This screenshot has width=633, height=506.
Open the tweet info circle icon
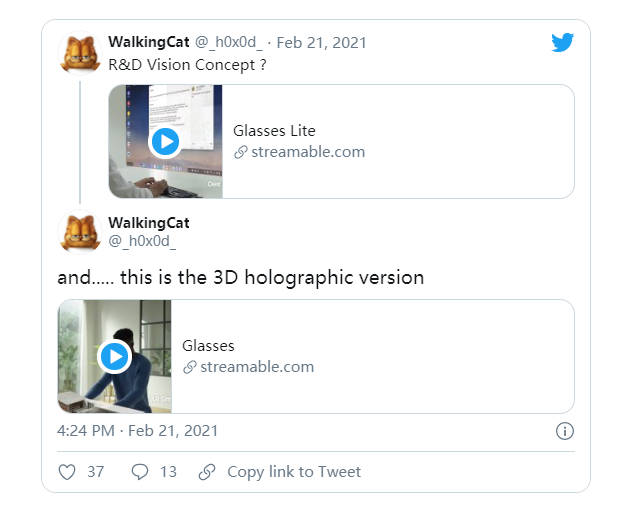pos(564,431)
